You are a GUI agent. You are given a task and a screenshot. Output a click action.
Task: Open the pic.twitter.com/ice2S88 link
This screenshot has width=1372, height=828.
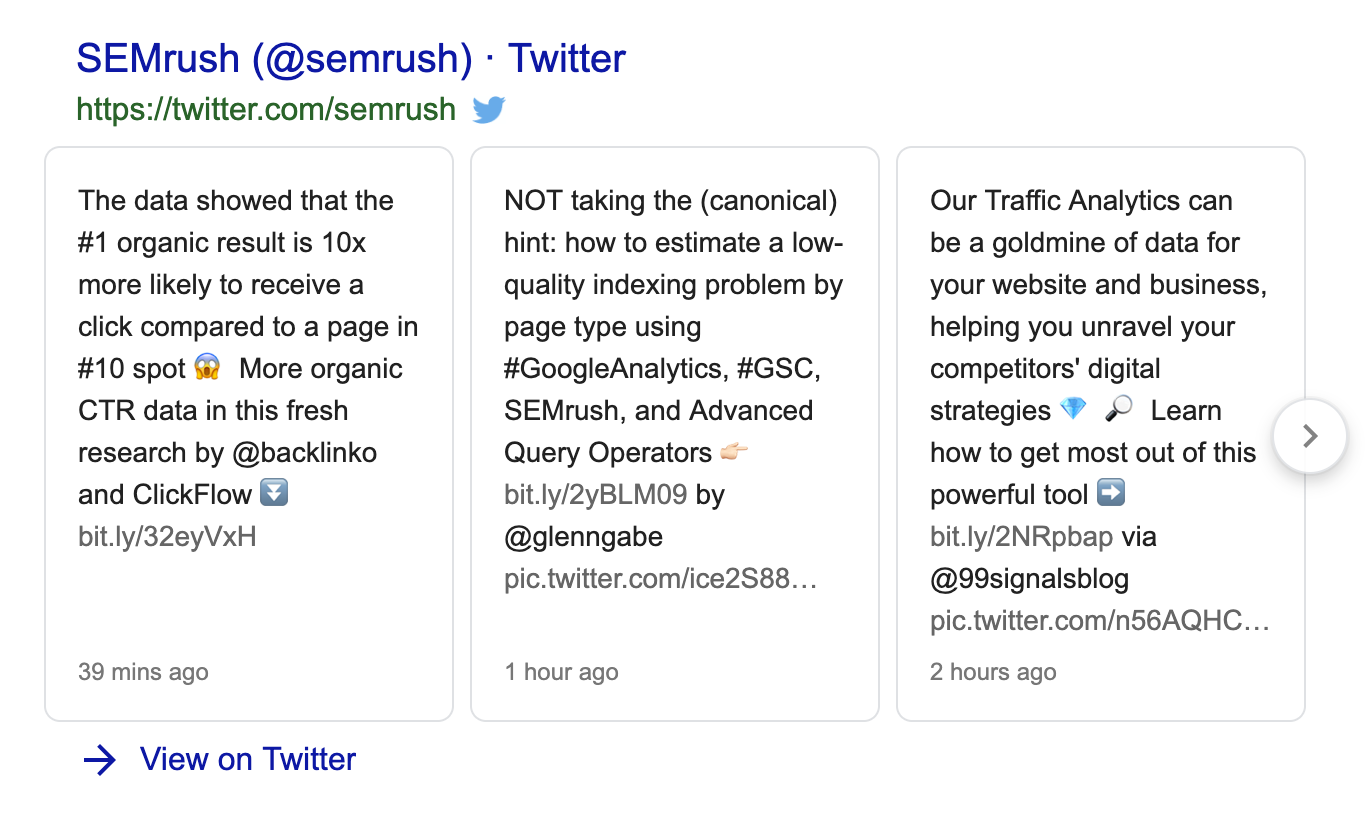tap(661, 579)
